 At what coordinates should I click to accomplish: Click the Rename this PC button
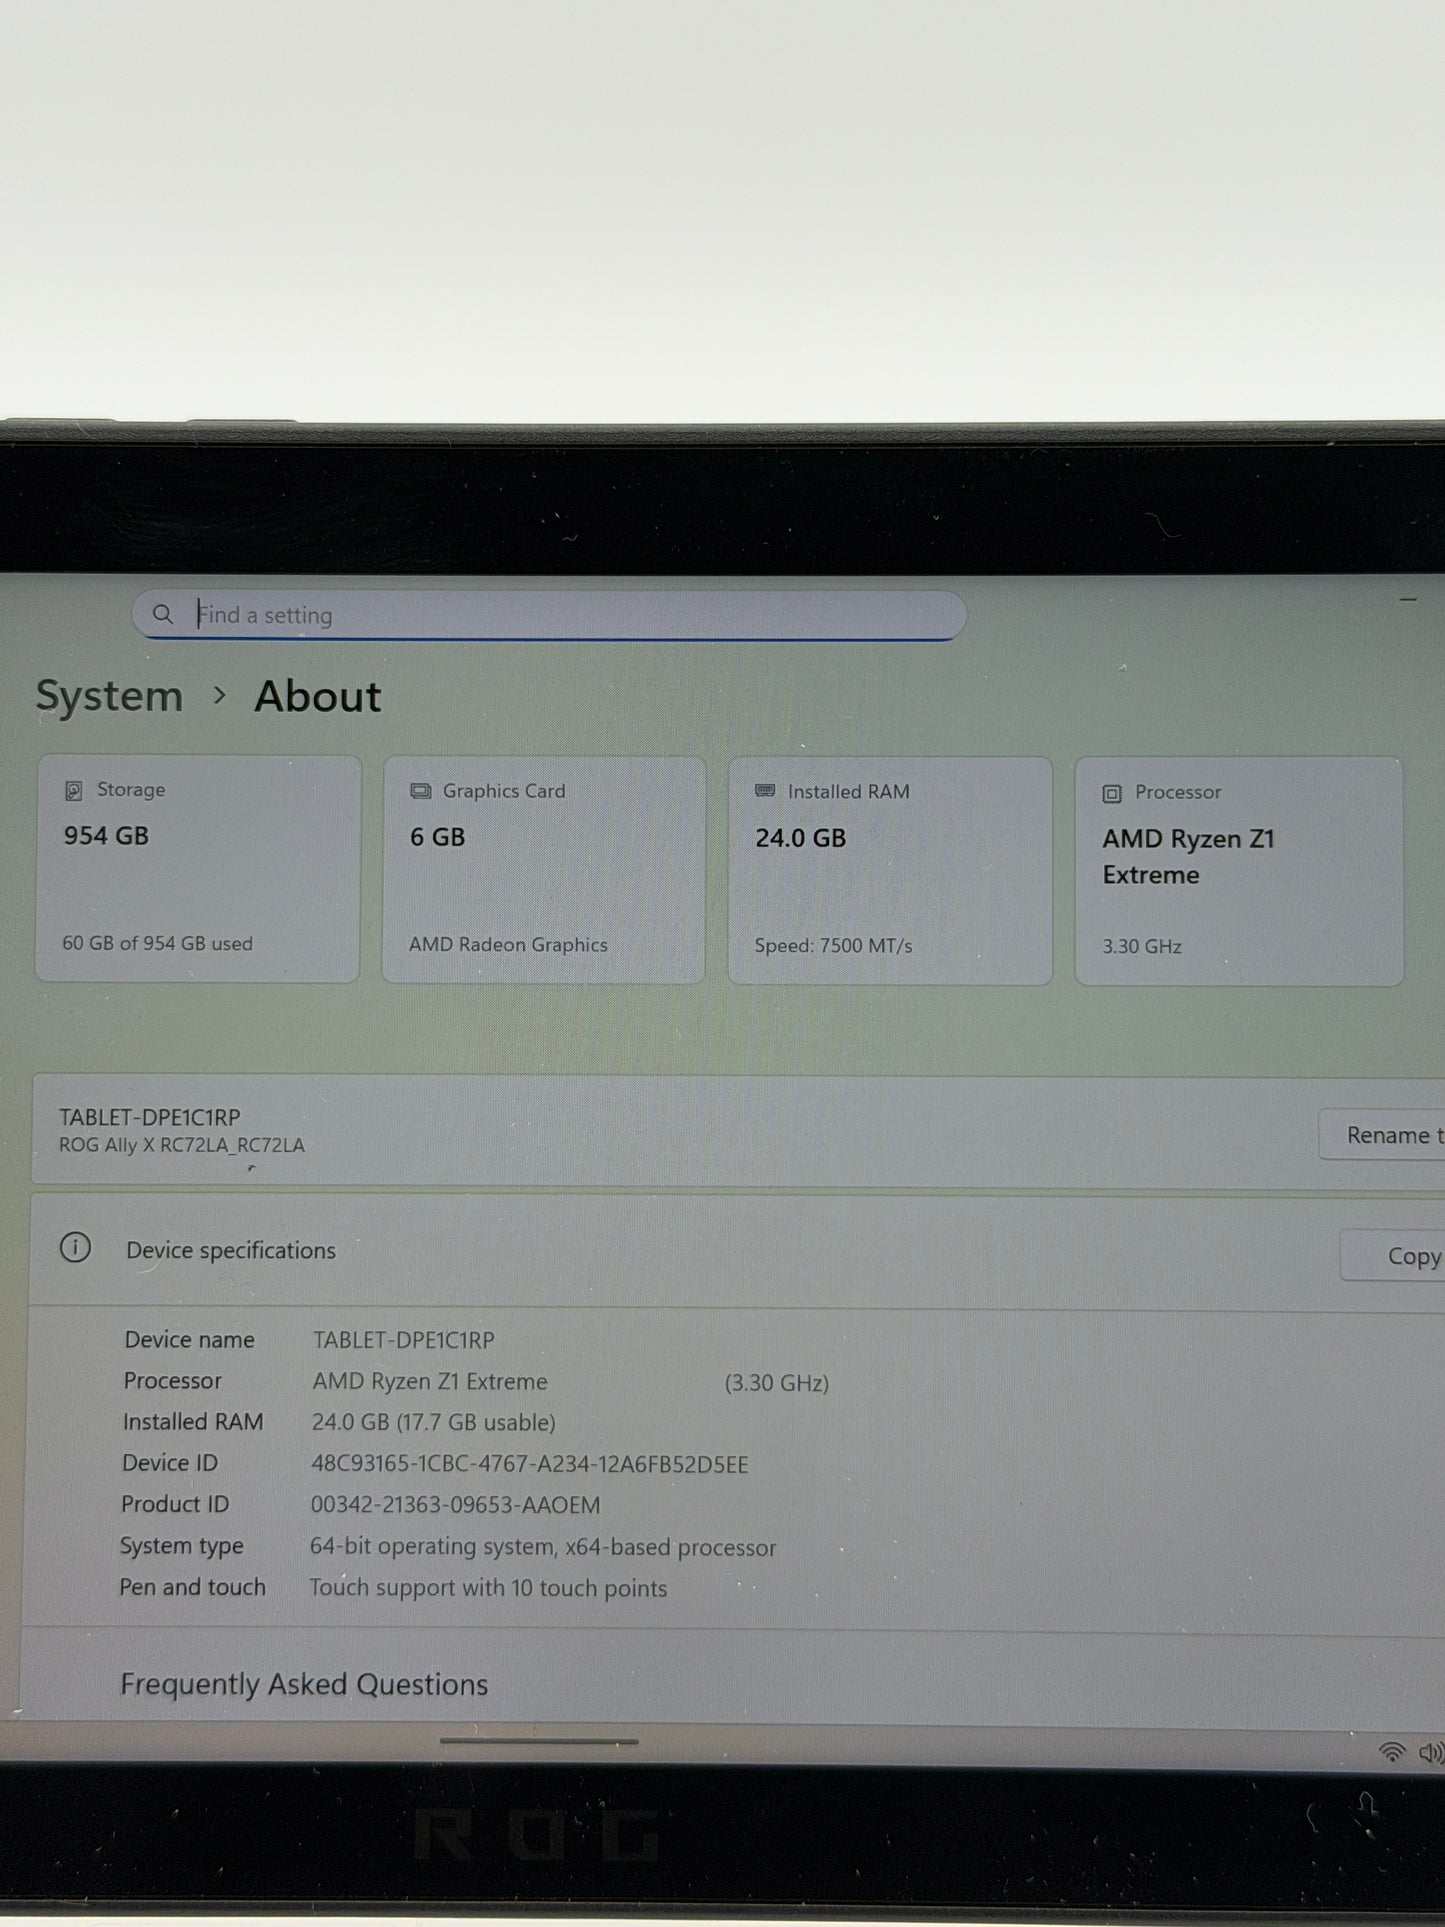(x=1382, y=1135)
